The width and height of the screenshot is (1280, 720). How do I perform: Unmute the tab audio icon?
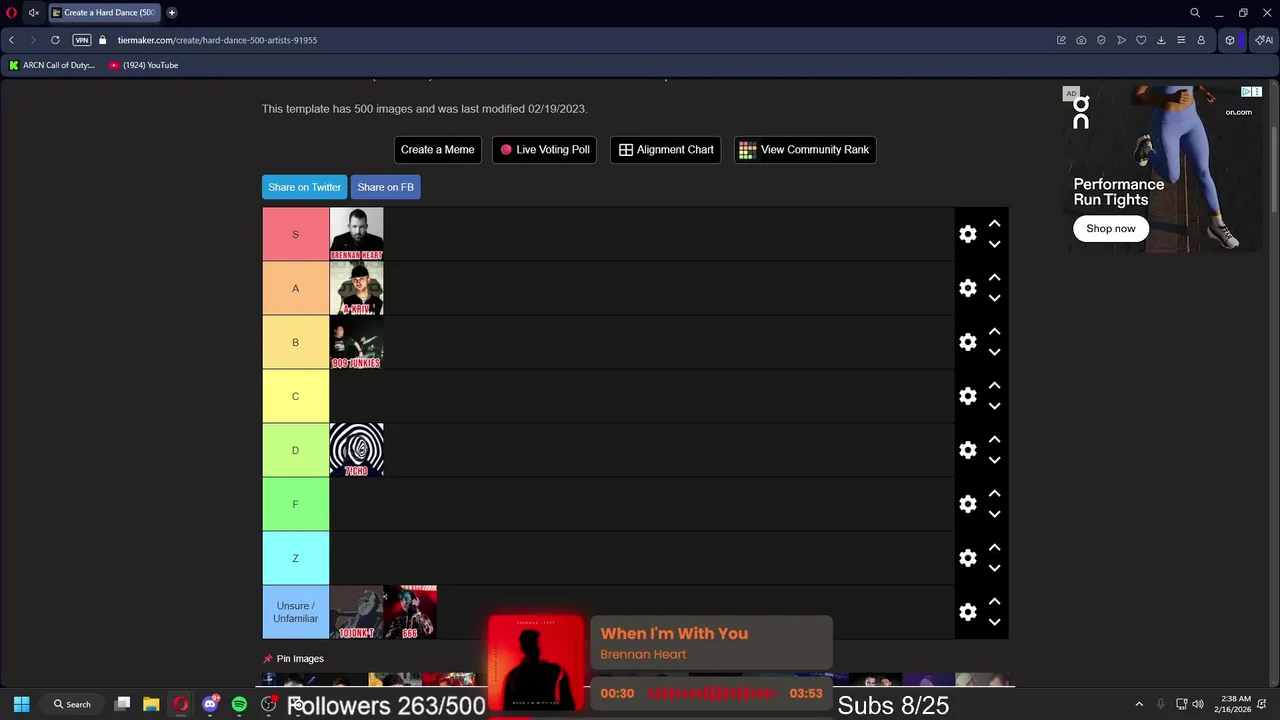pyautogui.click(x=33, y=13)
